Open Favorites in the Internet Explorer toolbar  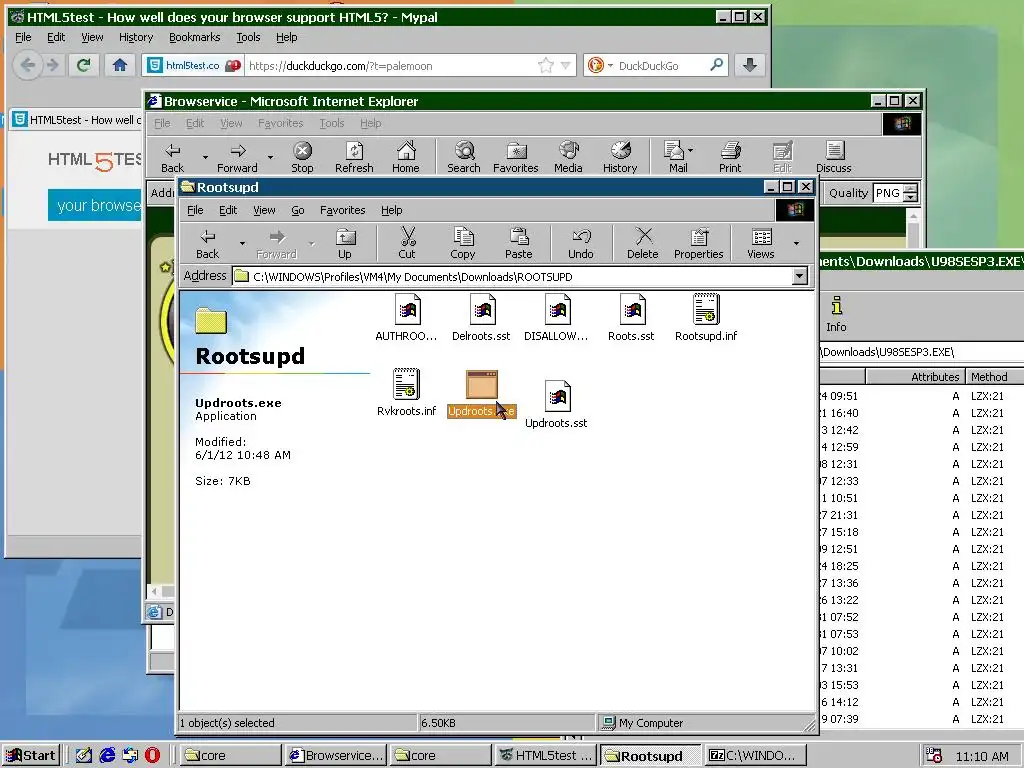pos(516,157)
